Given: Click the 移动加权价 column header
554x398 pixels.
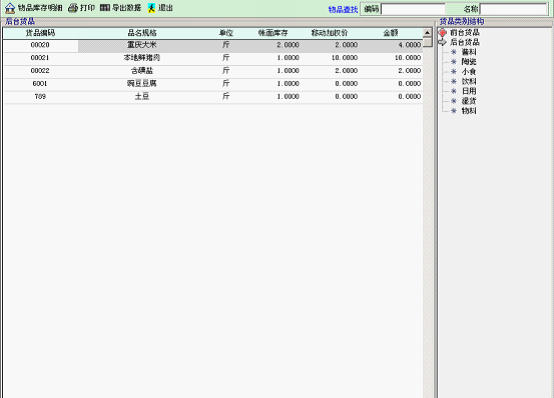Looking at the screenshot, I should tap(329, 33).
